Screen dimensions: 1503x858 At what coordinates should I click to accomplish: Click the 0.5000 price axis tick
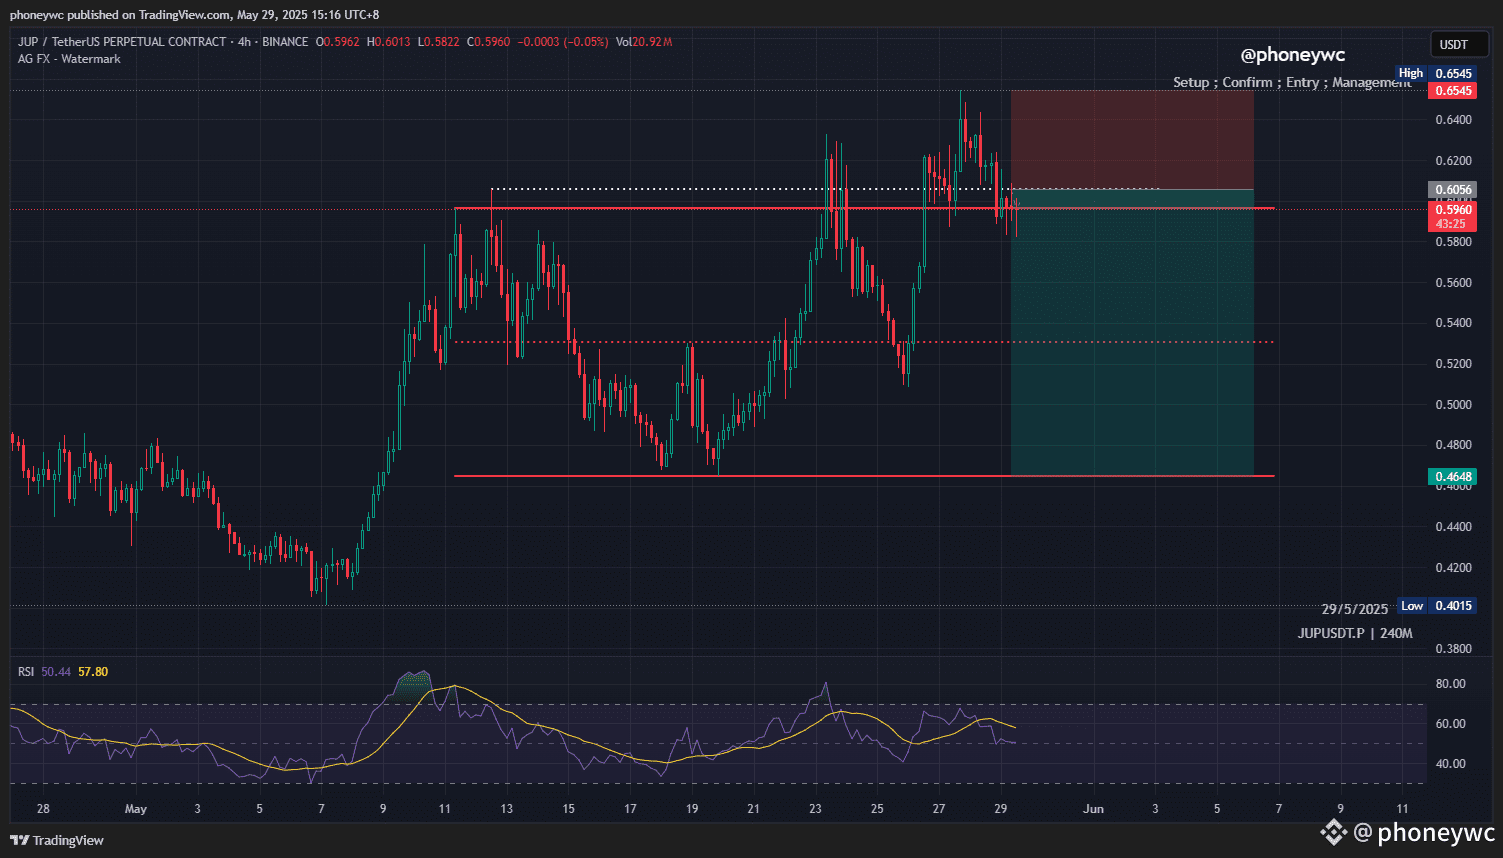click(x=1453, y=405)
